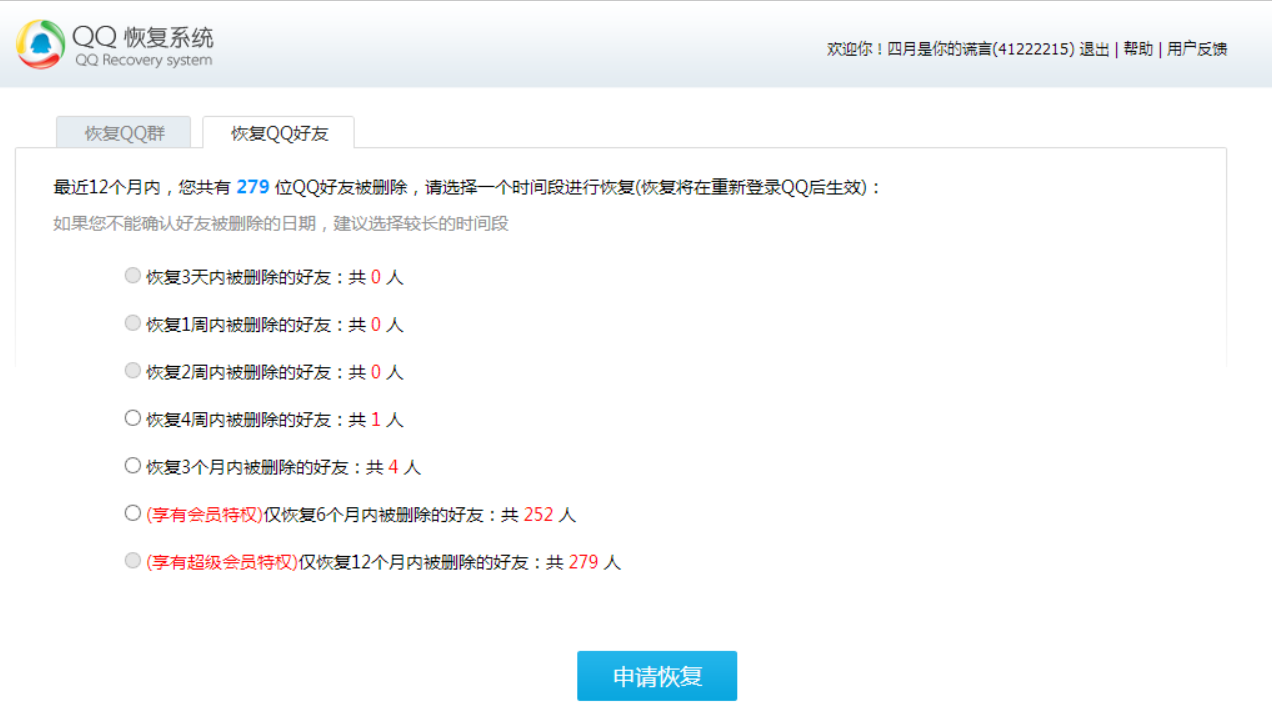
Task: Click the red 4 count in 3-month row
Action: click(393, 467)
